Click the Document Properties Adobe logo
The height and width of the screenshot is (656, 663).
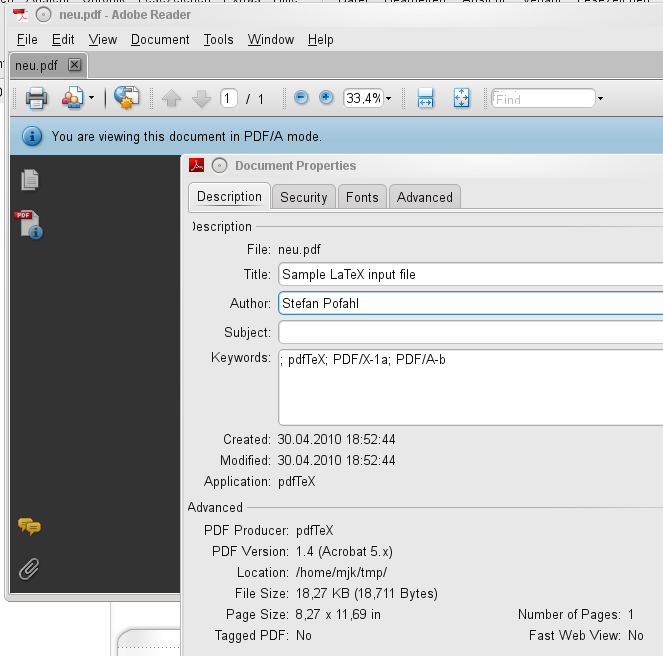197,165
